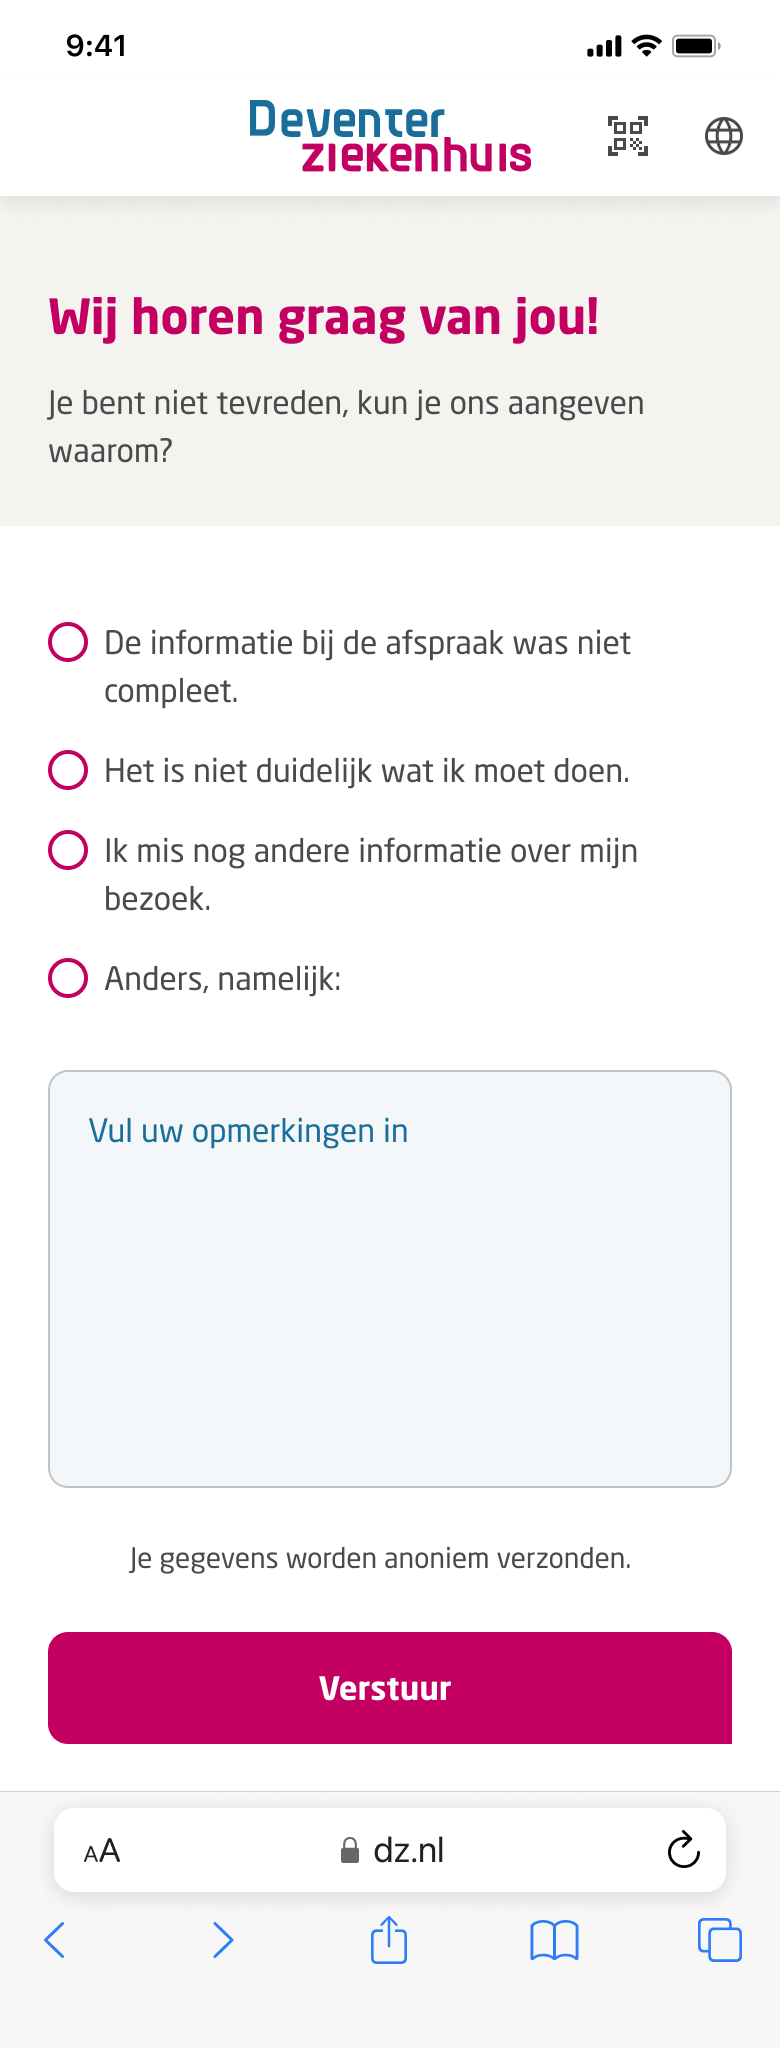The image size is (780, 2048).
Task: Tap the Safari forward arrow
Action: click(223, 1940)
